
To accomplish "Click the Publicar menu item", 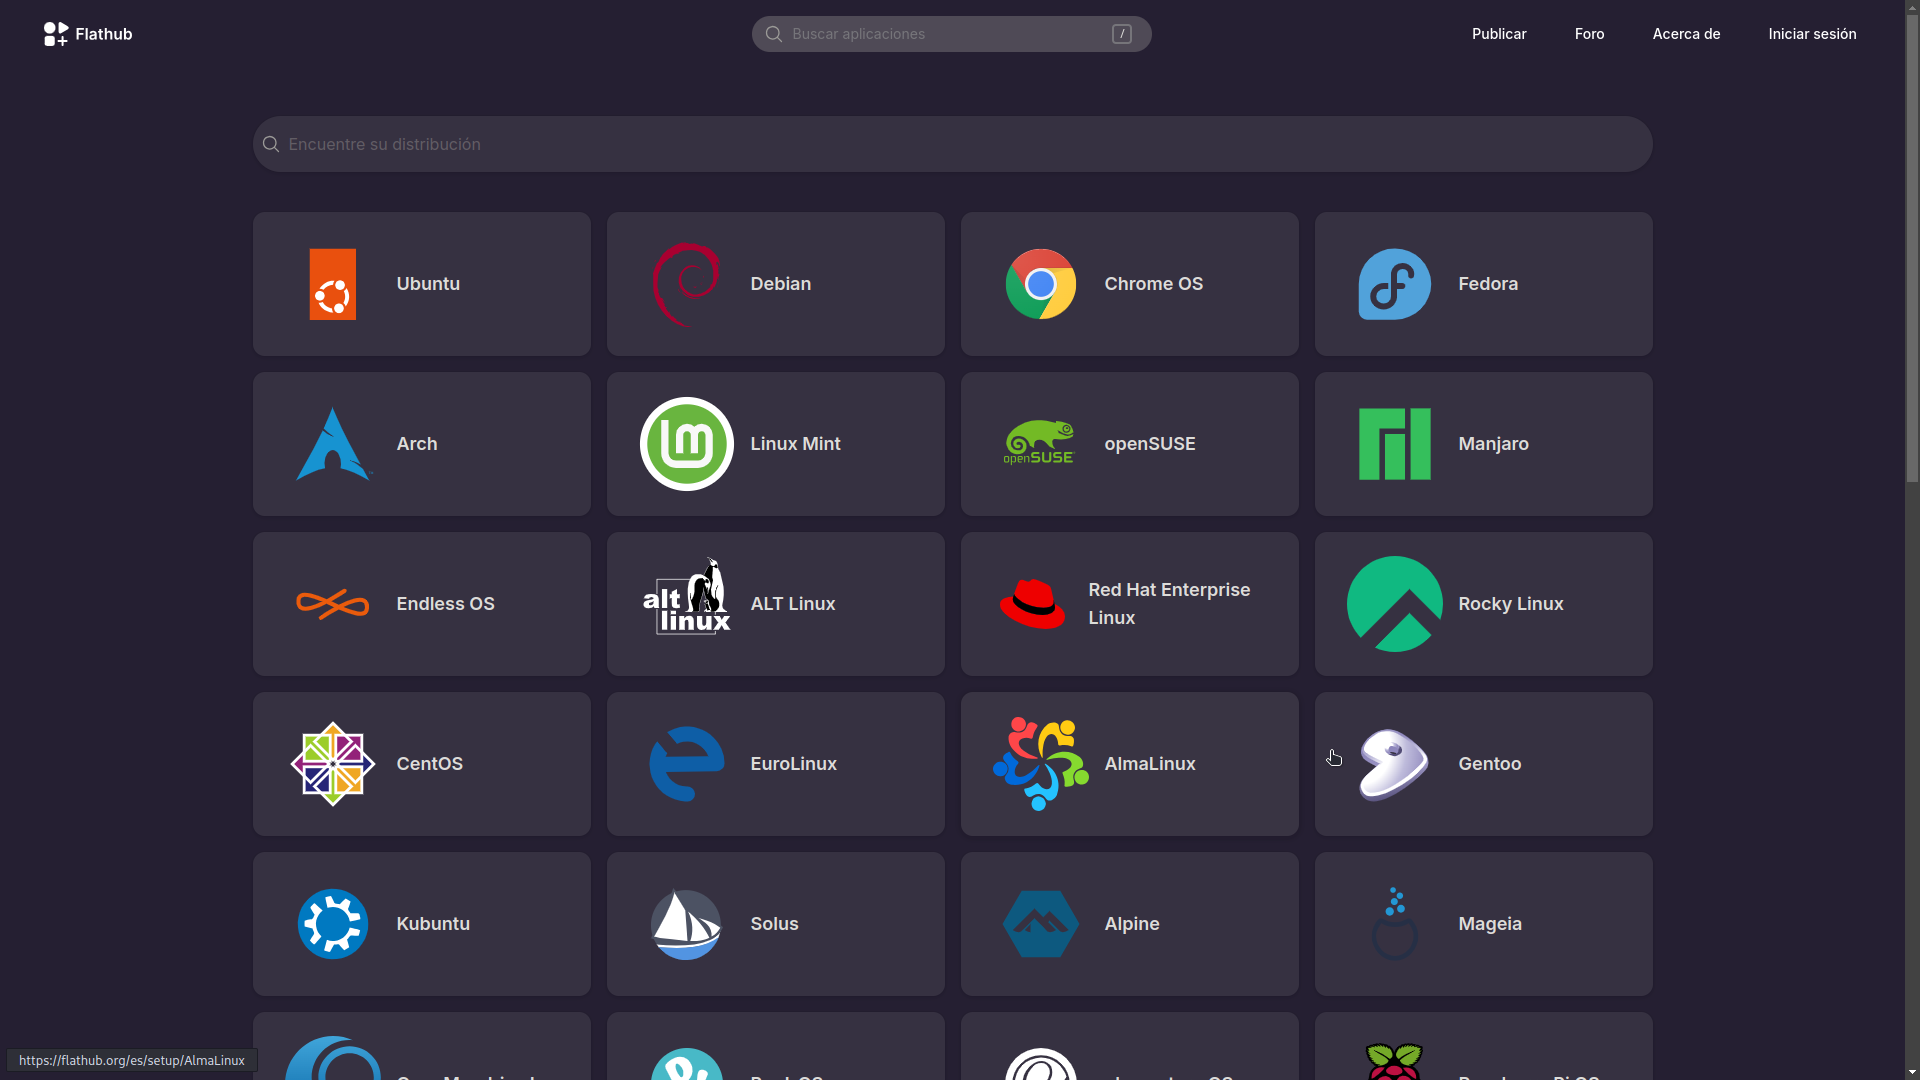I will pos(1499,33).
